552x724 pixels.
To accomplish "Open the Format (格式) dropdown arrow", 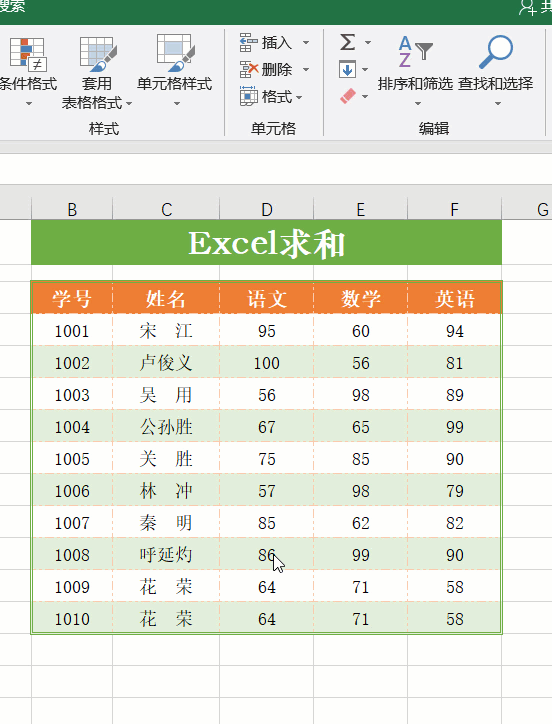I will point(299,97).
